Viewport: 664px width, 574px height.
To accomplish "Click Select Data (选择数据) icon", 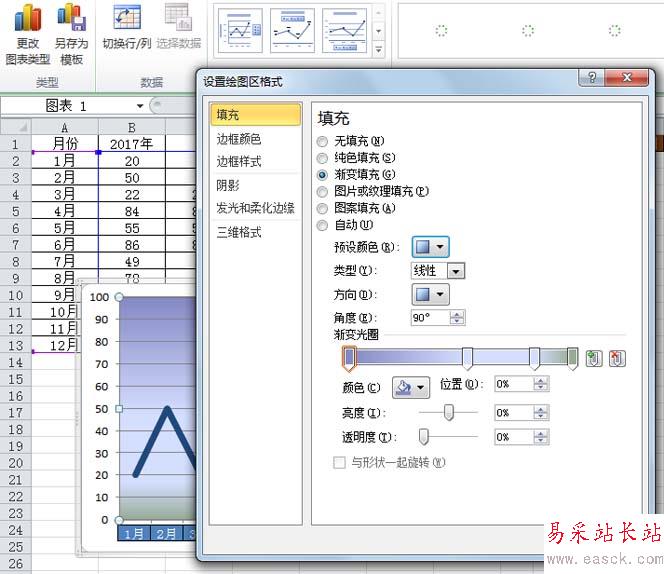I will pyautogui.click(x=178, y=18).
